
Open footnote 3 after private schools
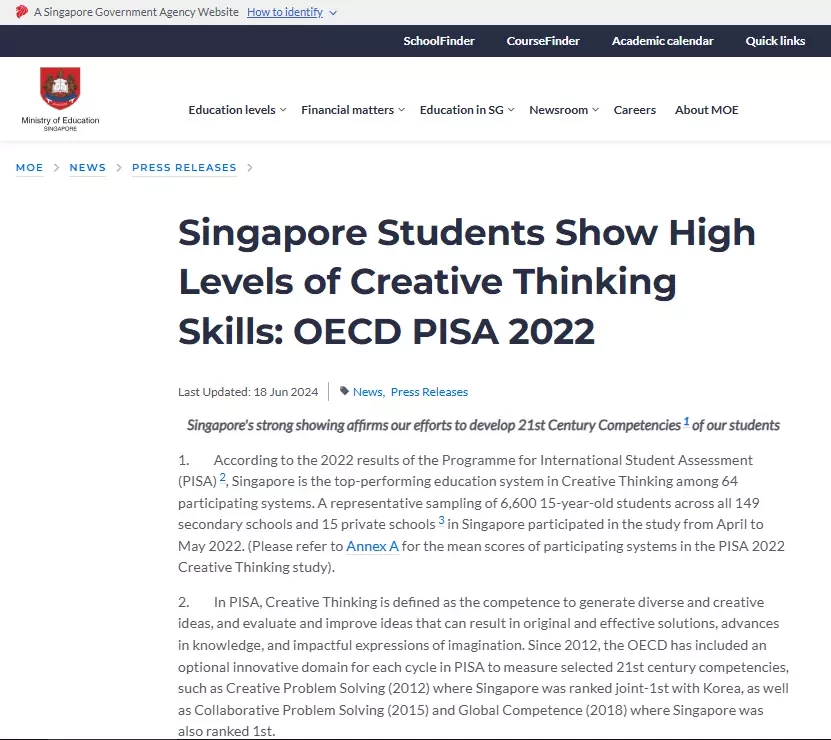pyautogui.click(x=441, y=521)
